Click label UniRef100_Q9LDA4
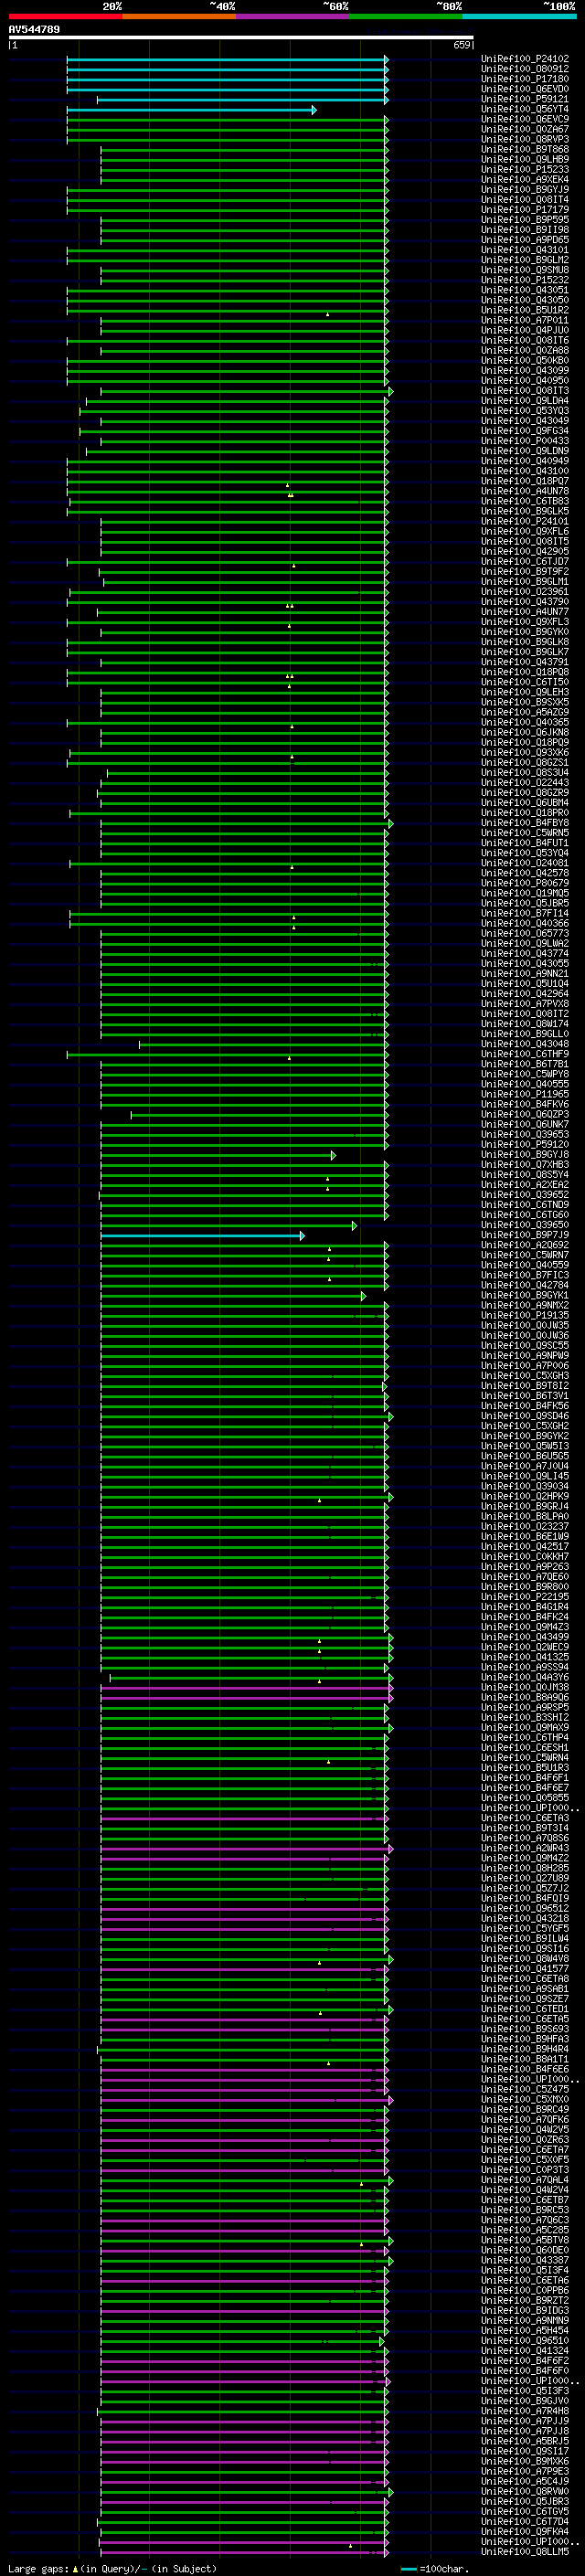 point(525,400)
